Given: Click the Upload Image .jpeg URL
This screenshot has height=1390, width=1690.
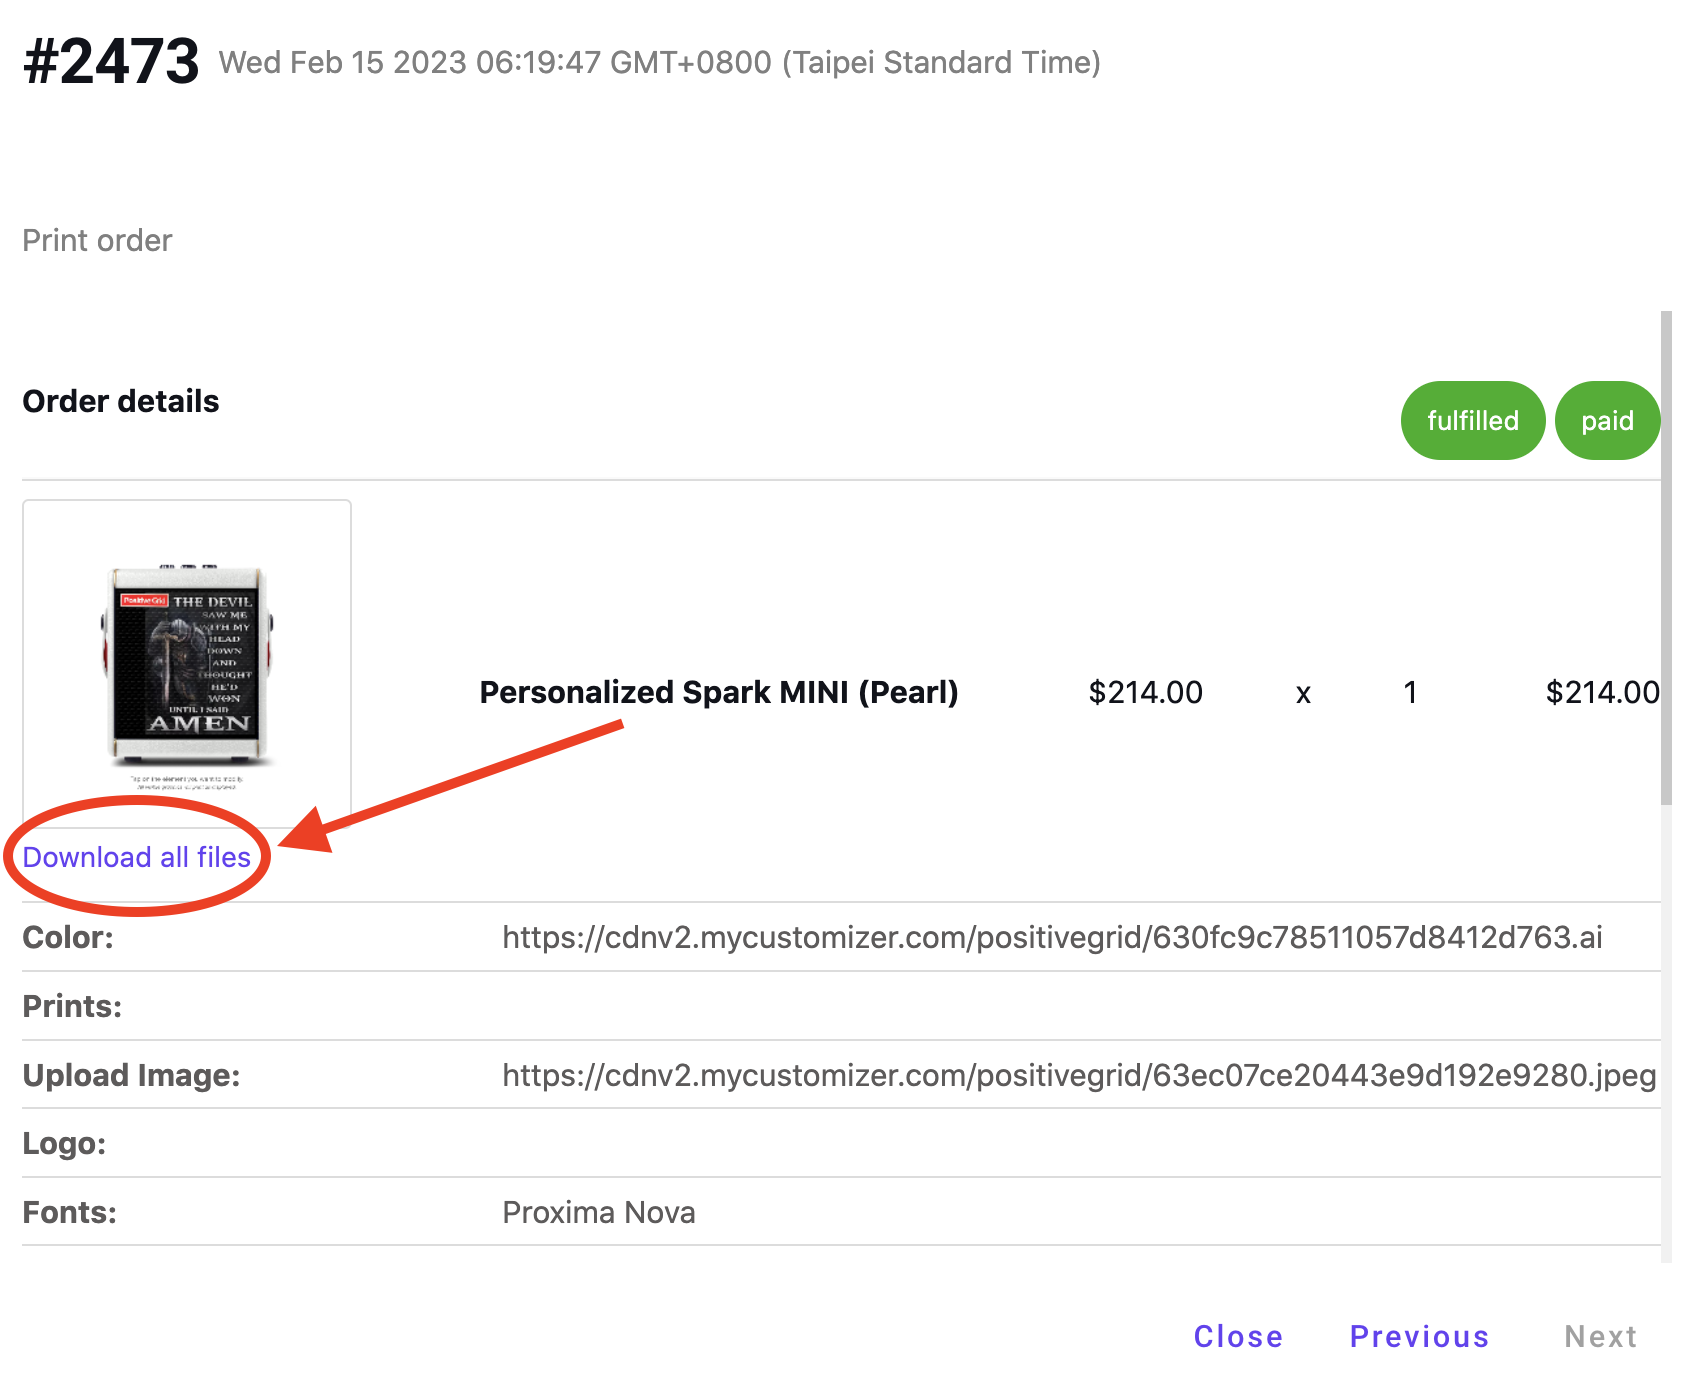Looking at the screenshot, I should click(1079, 1075).
